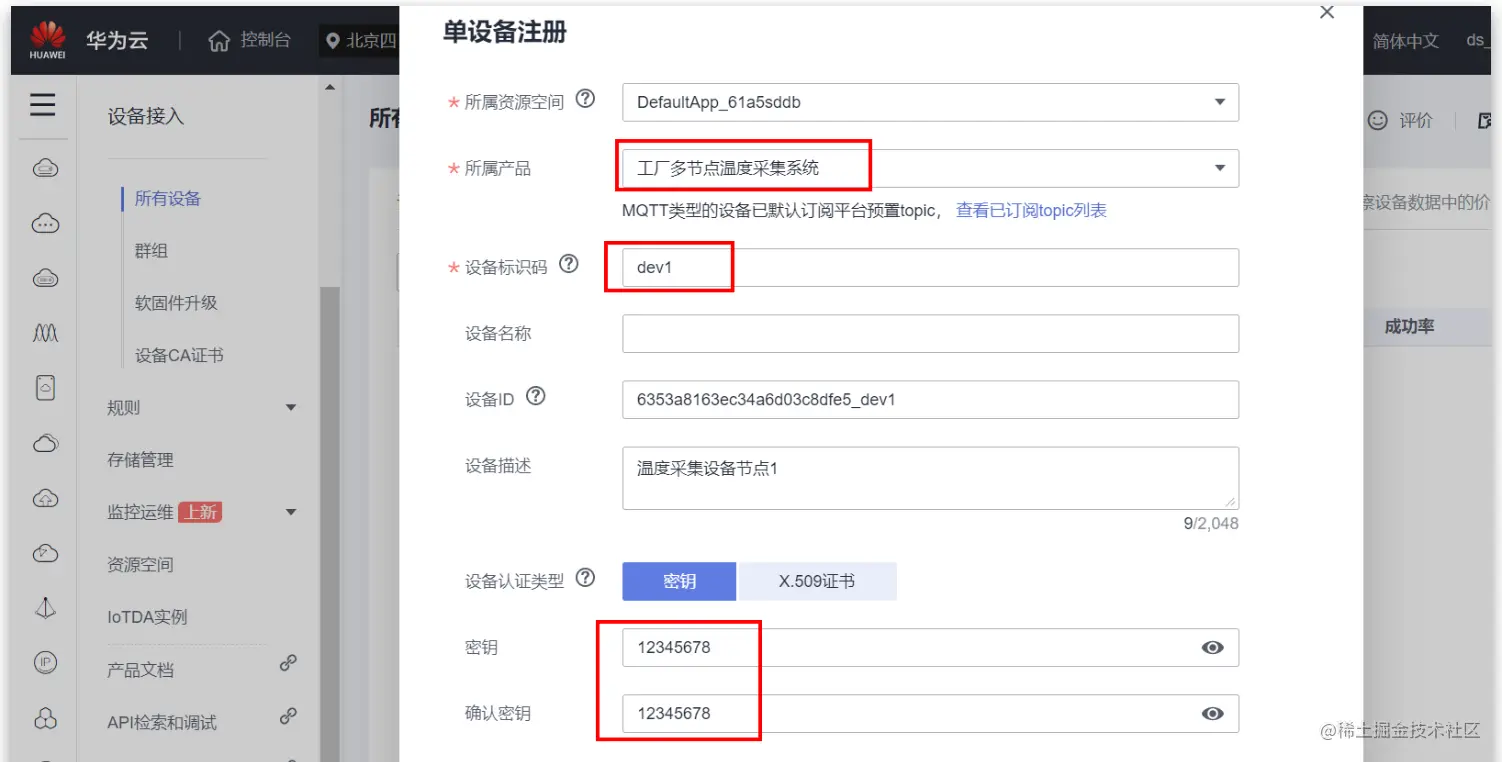Click first cloud service icon in left rail
Screen dimensions: 1502x762
pos(45,168)
